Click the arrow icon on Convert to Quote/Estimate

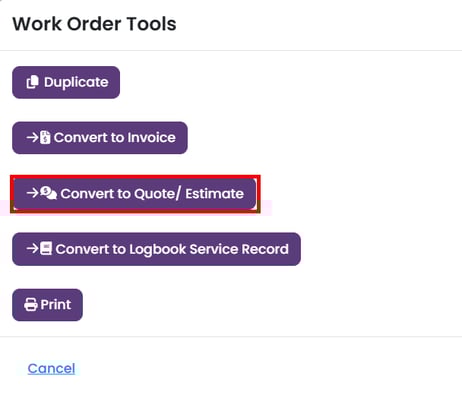(x=33, y=193)
